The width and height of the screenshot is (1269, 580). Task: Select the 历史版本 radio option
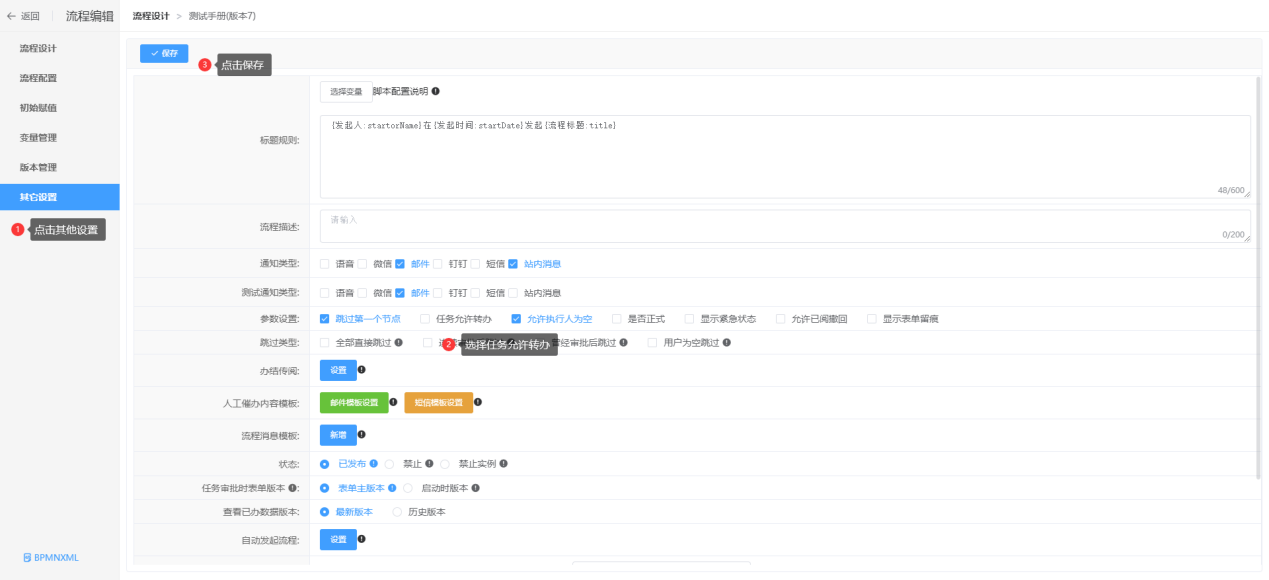(x=397, y=512)
